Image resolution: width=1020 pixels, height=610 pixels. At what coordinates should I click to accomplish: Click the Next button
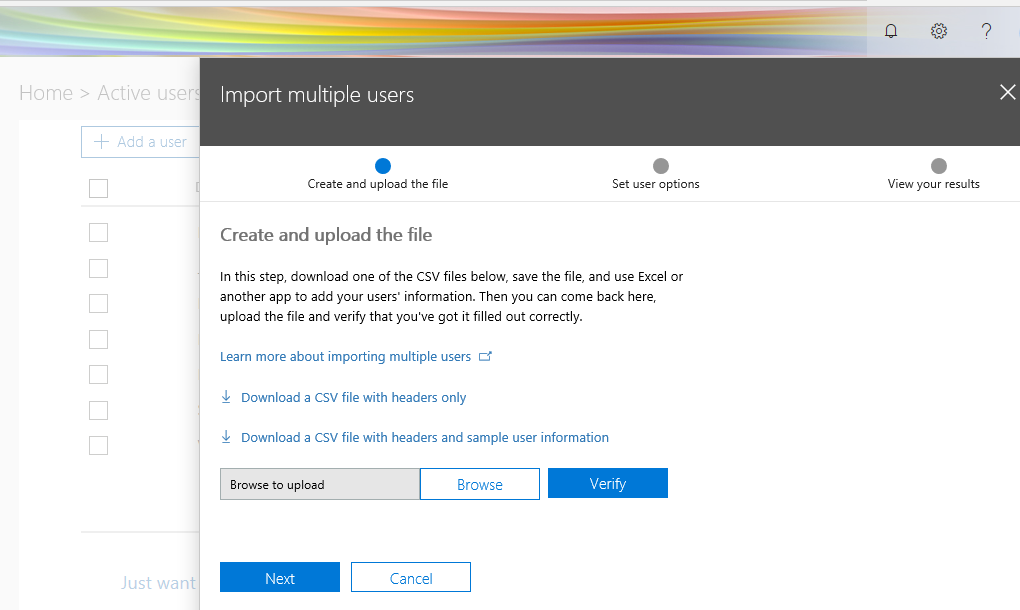[280, 577]
